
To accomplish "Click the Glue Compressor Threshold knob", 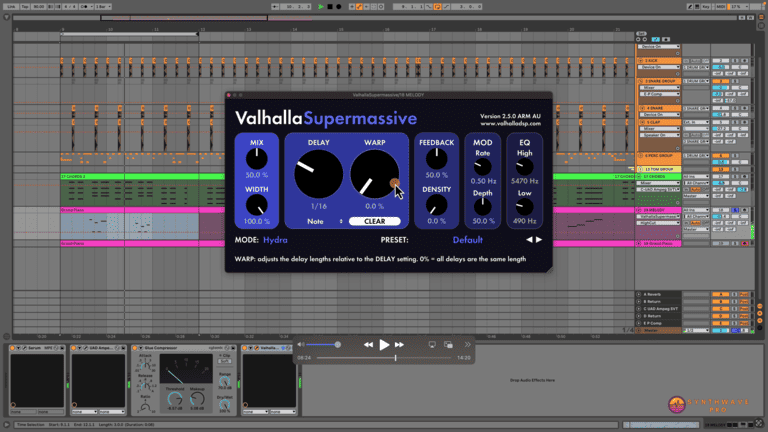I will pos(175,398).
